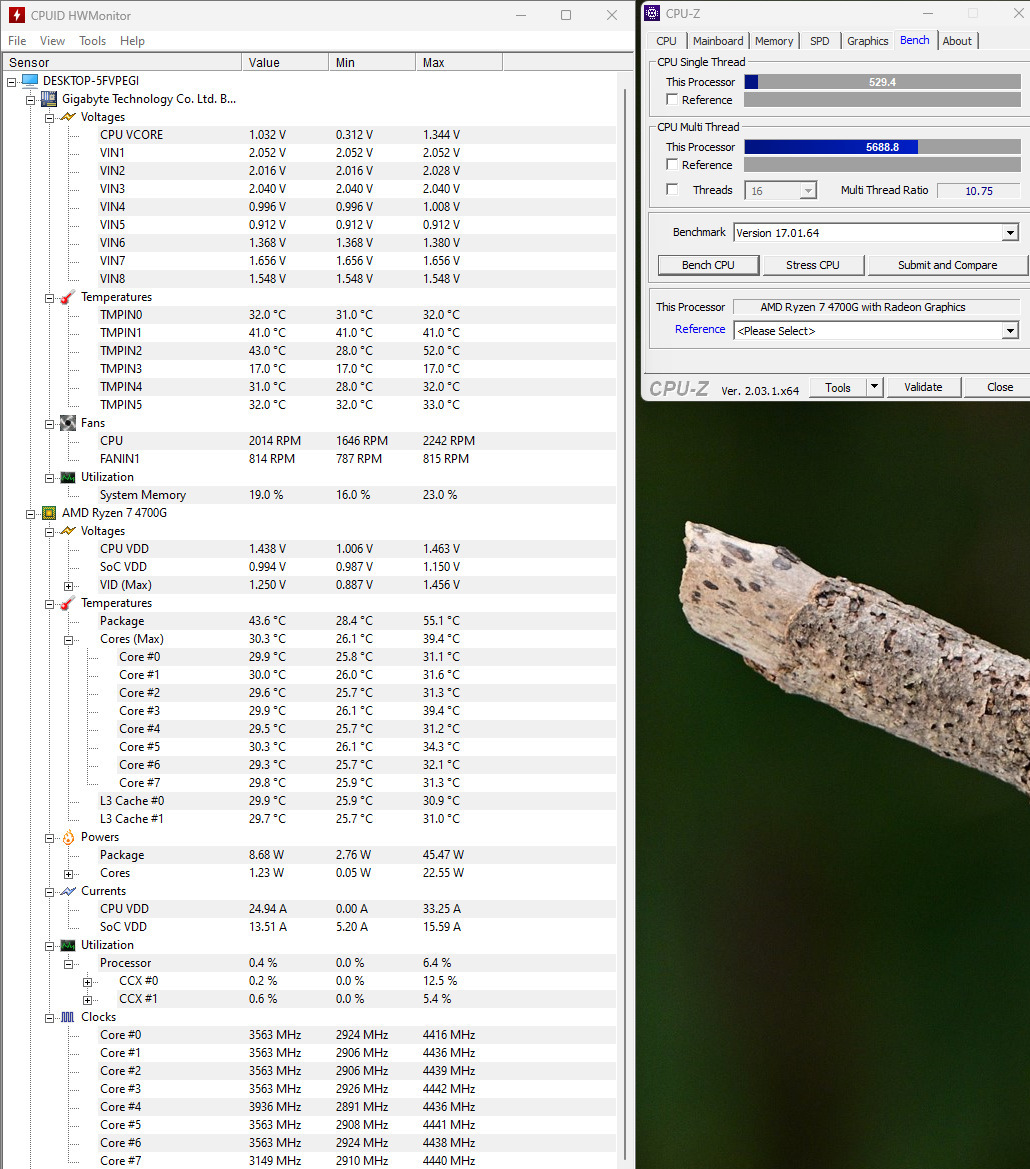Click the AMD Ryzen 7 4700G chip icon
This screenshot has height=1169, width=1030.
[49, 513]
